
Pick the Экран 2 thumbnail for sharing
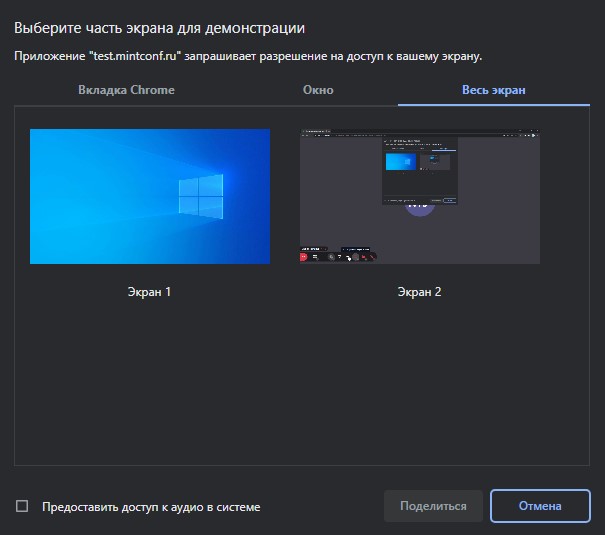[x=419, y=196]
